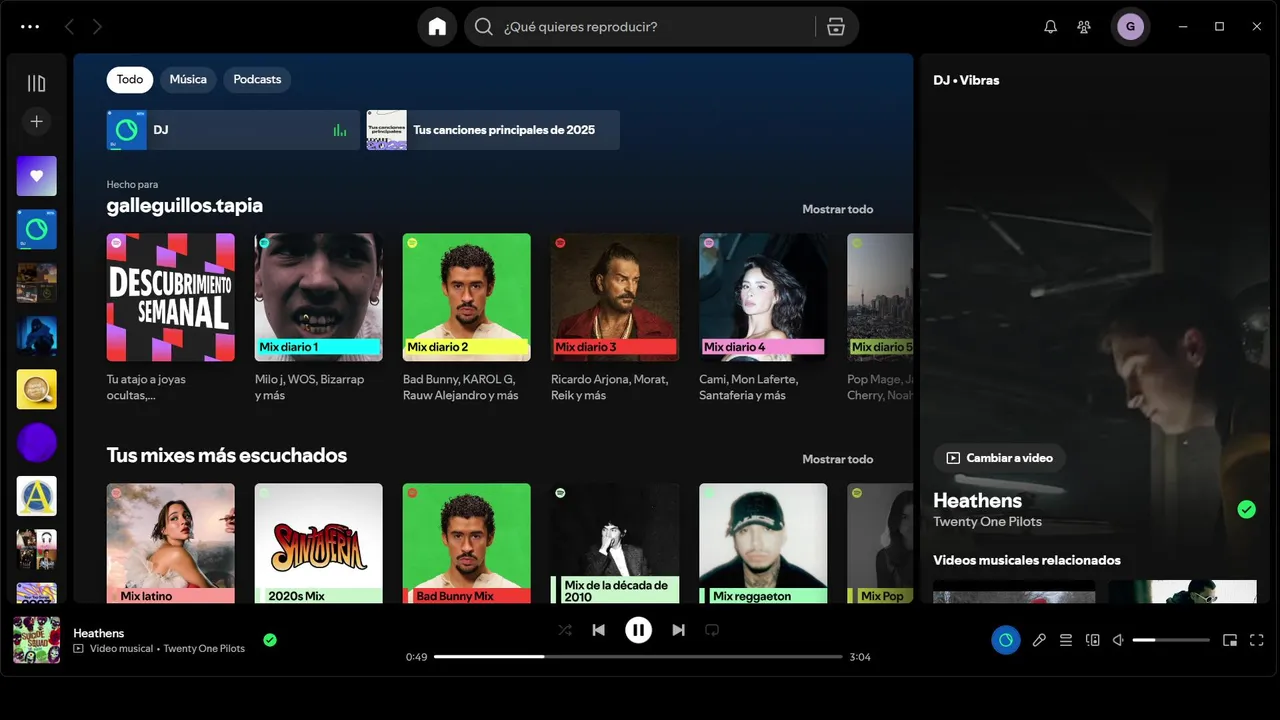Image resolution: width=1280 pixels, height=720 pixels.
Task: Open Twenty One Pilots link in player bar
Action: (204, 649)
